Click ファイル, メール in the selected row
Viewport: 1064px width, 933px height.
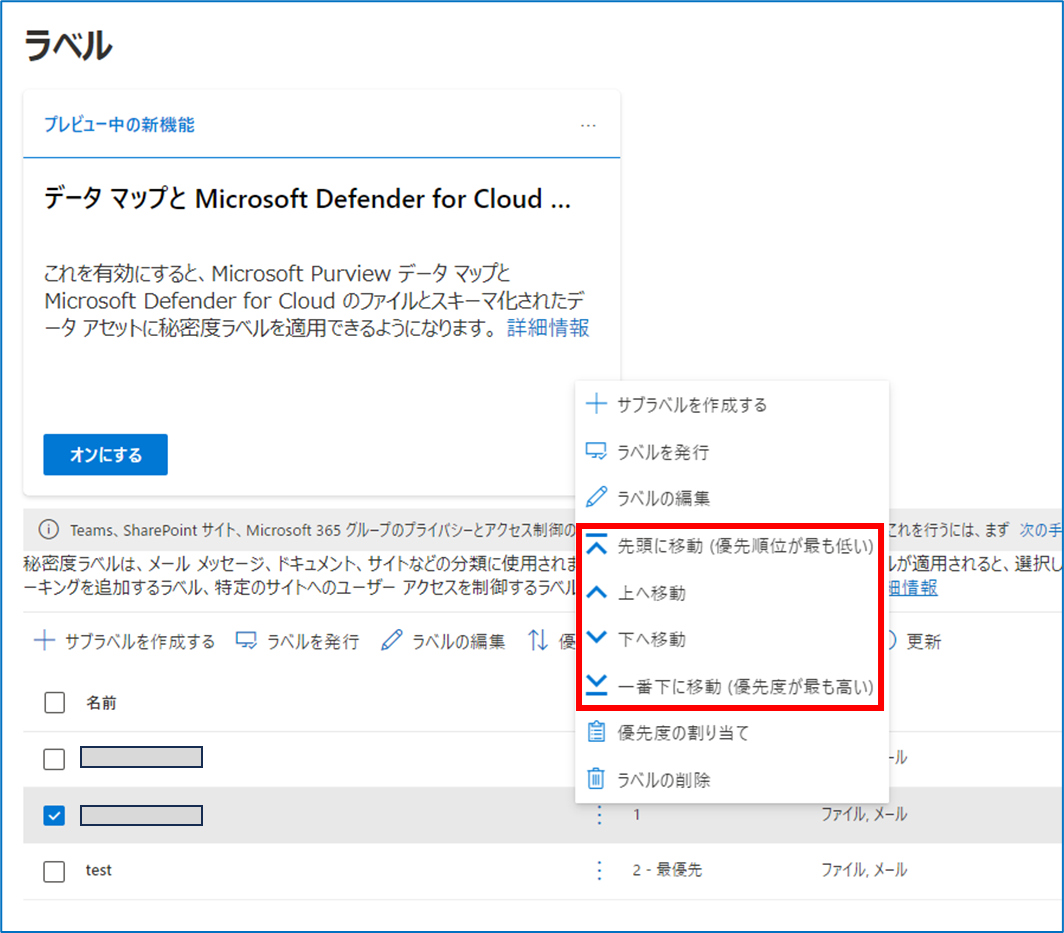tap(864, 814)
